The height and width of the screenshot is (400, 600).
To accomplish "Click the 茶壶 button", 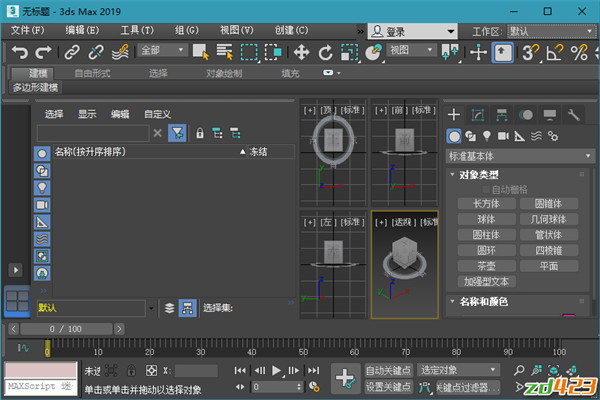I will [x=486, y=266].
